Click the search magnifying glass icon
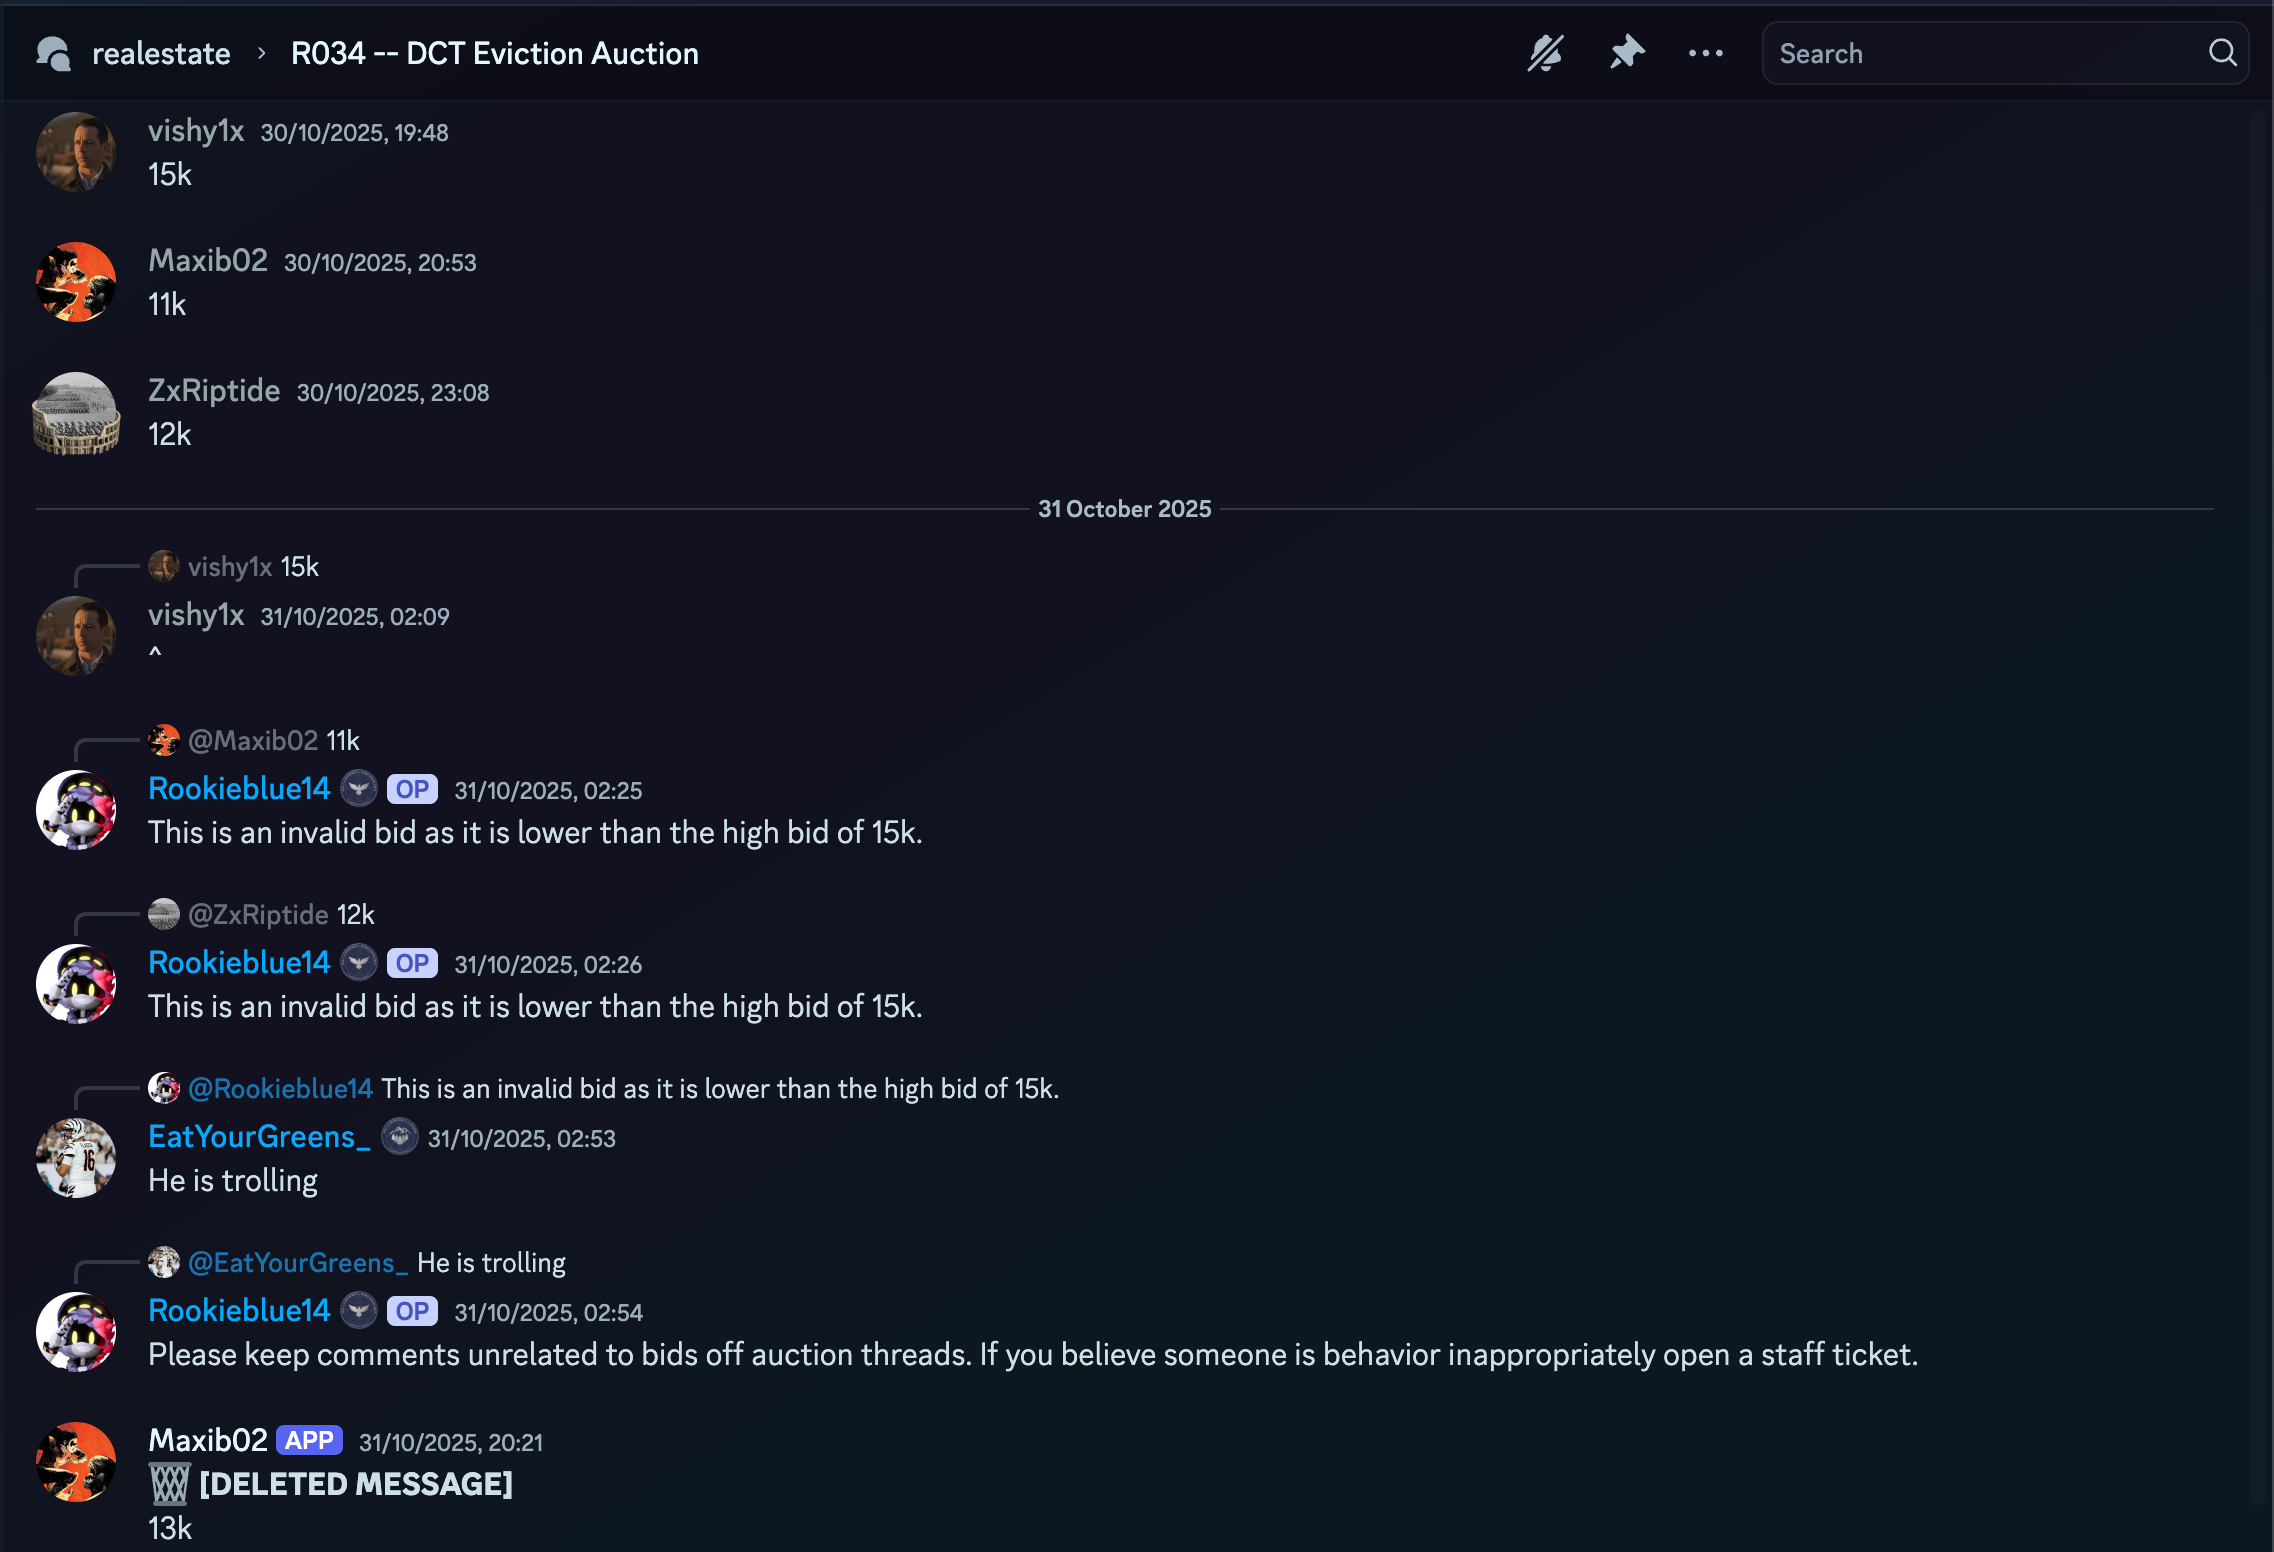This screenshot has height=1552, width=2274. (2222, 53)
